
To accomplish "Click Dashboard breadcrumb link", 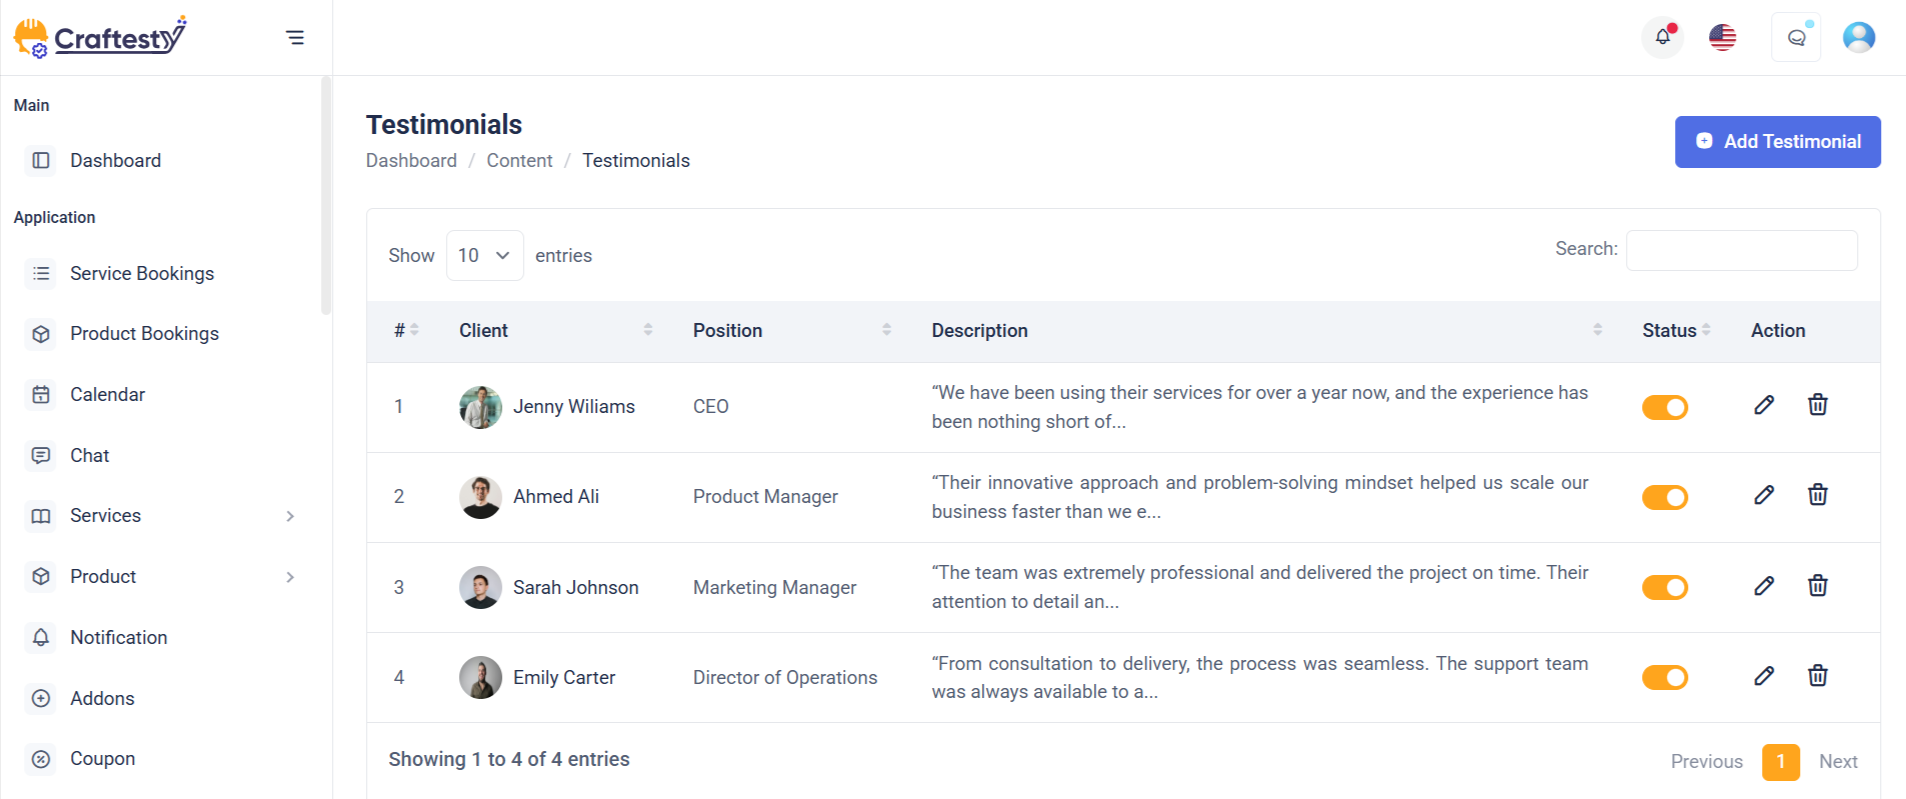I will (x=411, y=161).
